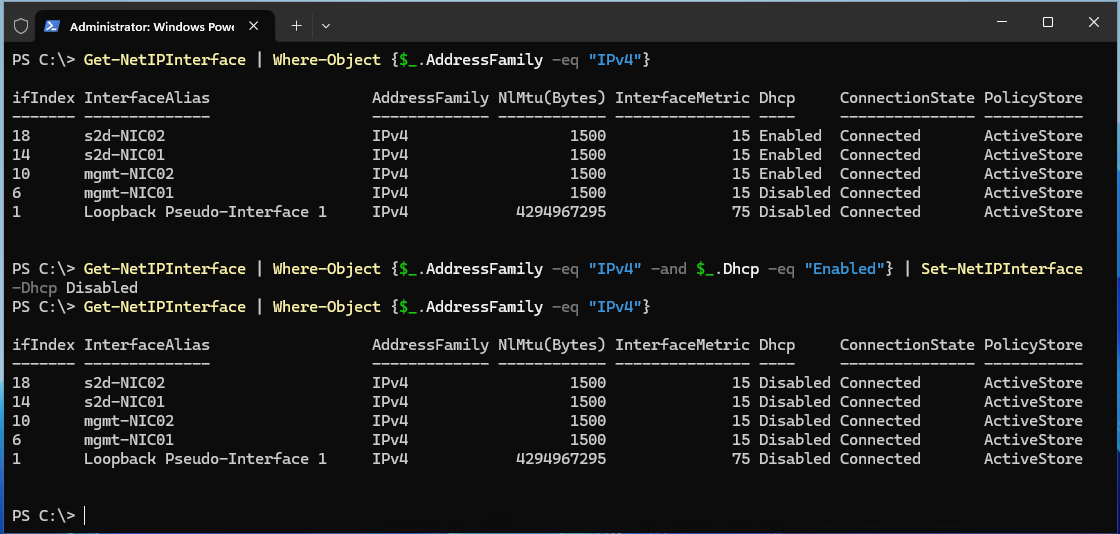Viewport: 1120px width, 534px height.
Task: Click the ConnectionState header in first table
Action: (x=906, y=98)
